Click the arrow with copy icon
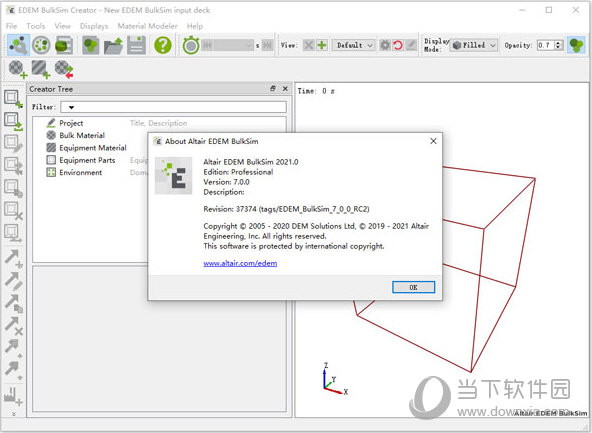The width and height of the screenshot is (592, 433). point(13,303)
